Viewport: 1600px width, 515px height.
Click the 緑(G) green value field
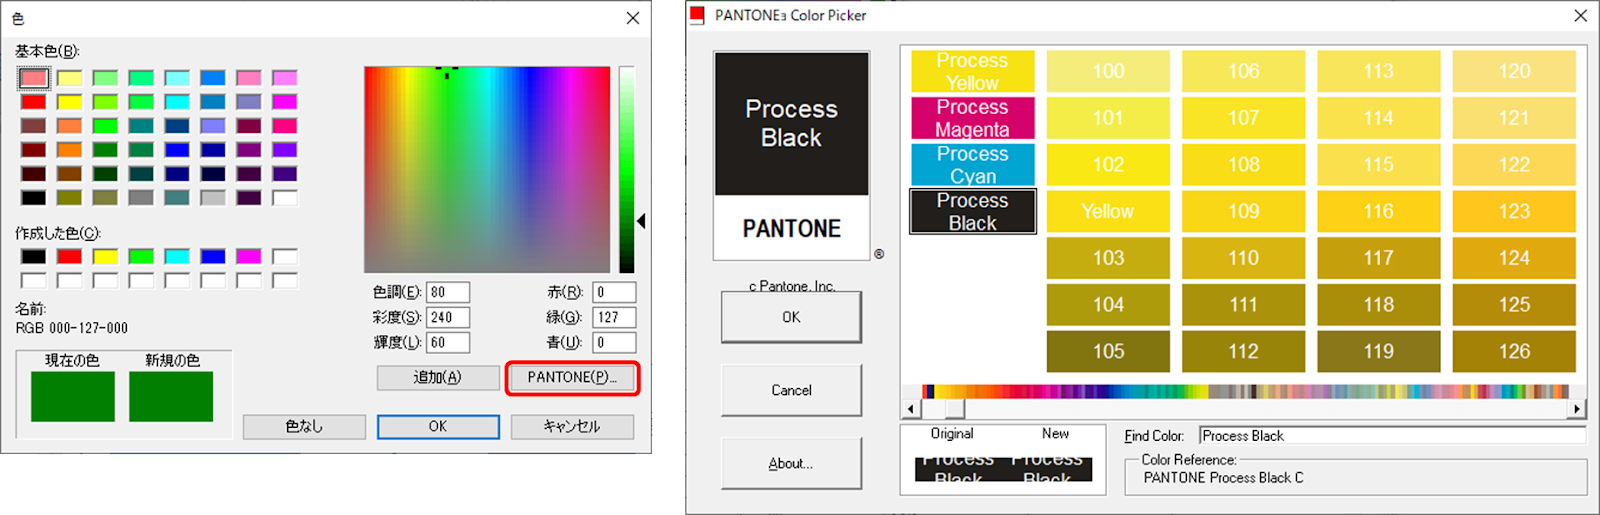pos(614,317)
